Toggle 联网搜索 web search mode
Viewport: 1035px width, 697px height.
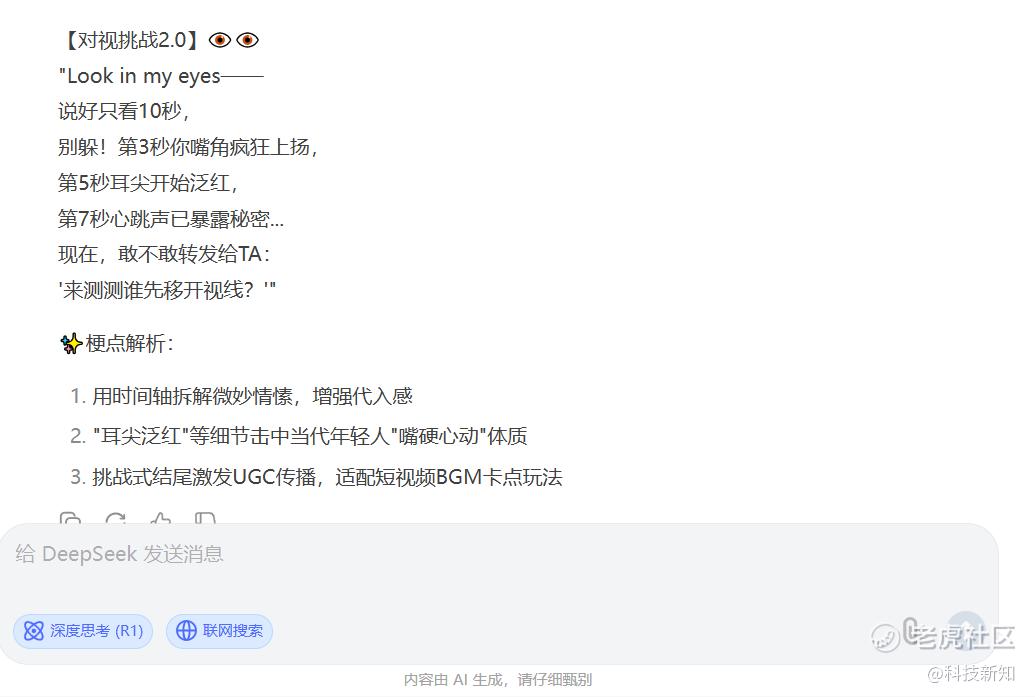[x=219, y=631]
